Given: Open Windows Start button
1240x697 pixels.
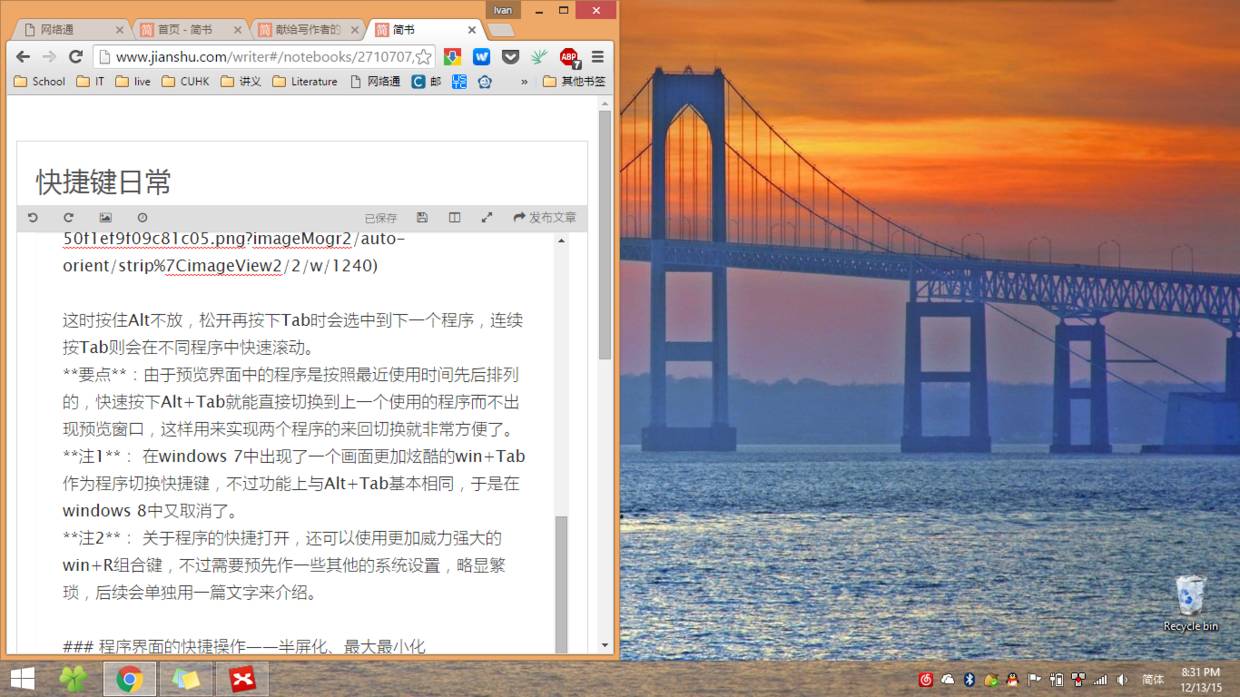Looking at the screenshot, I should tap(22, 679).
